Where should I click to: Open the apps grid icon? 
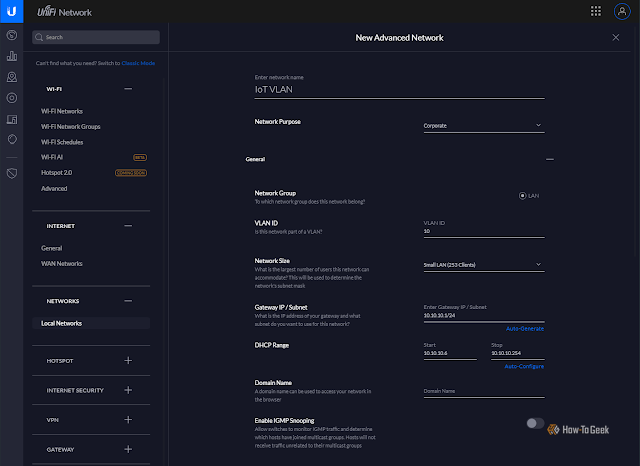(596, 11)
